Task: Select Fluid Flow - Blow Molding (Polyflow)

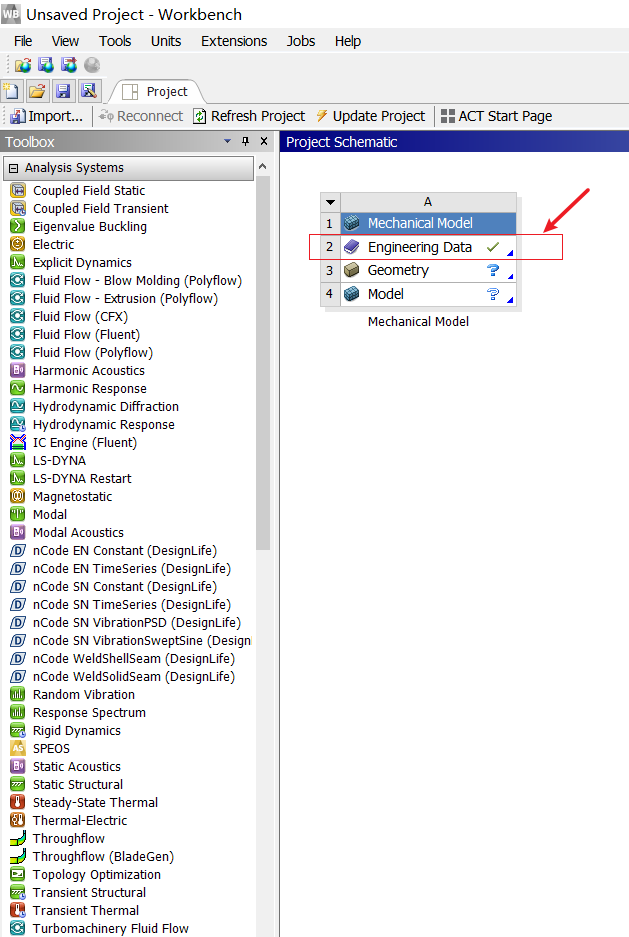Action: pyautogui.click(x=137, y=280)
